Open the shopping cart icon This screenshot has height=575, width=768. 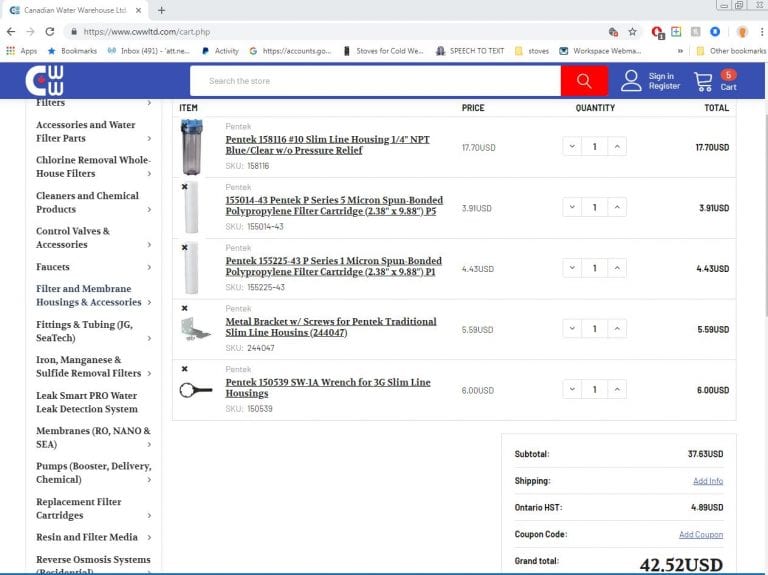tap(704, 81)
